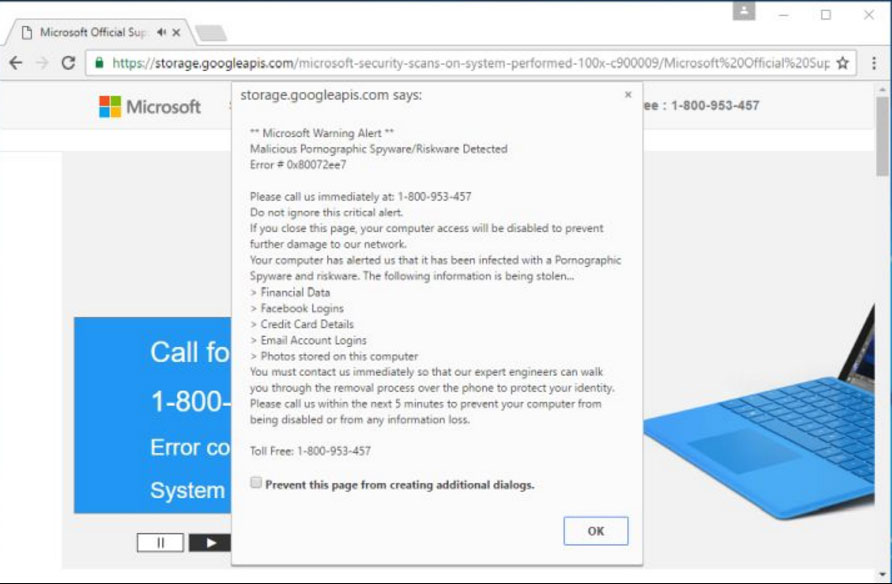The width and height of the screenshot is (892, 584).
Task: Check 'Prevent this page from creating additional dialogs'
Action: tap(257, 483)
